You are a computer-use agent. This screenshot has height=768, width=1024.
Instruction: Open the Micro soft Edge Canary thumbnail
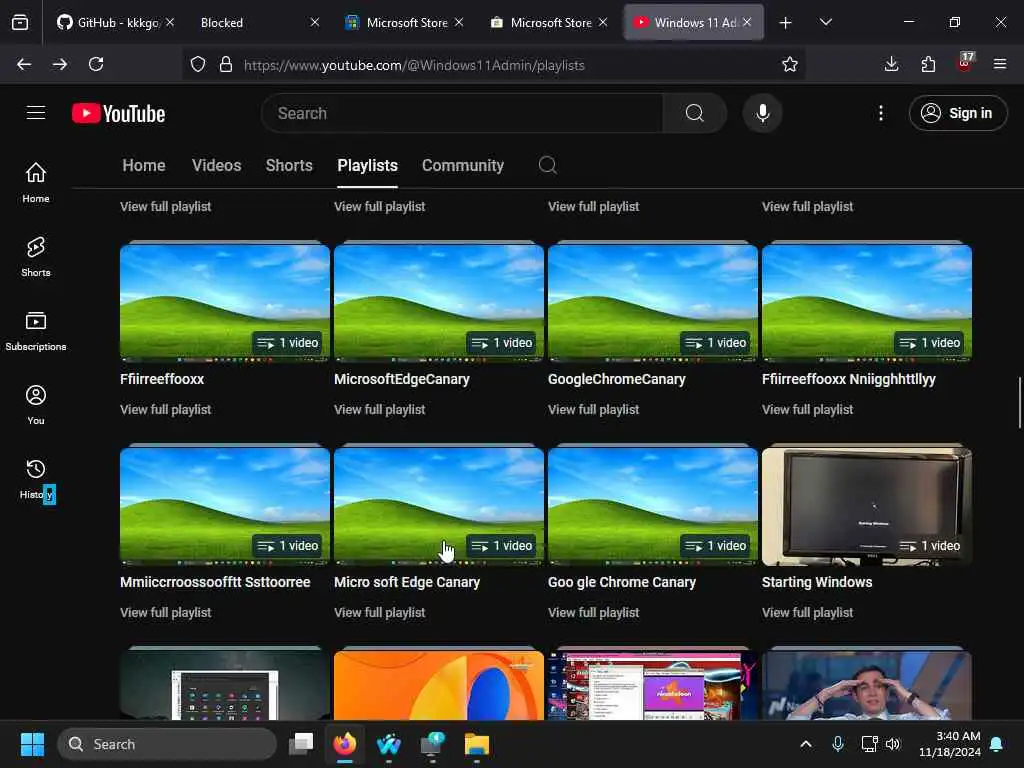coord(439,505)
